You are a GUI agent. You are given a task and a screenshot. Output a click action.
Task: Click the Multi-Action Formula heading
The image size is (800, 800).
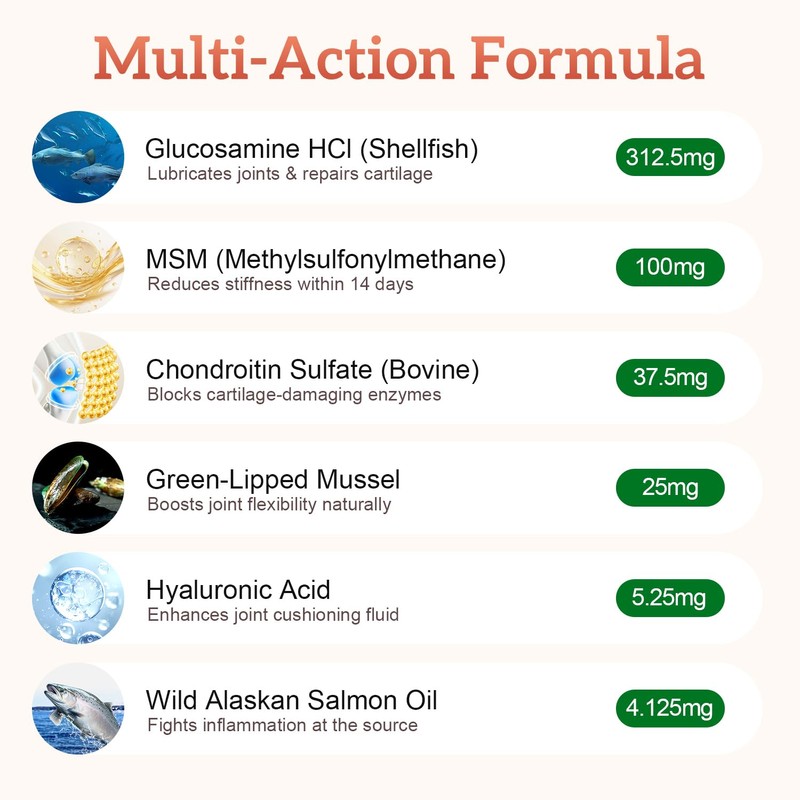[400, 58]
